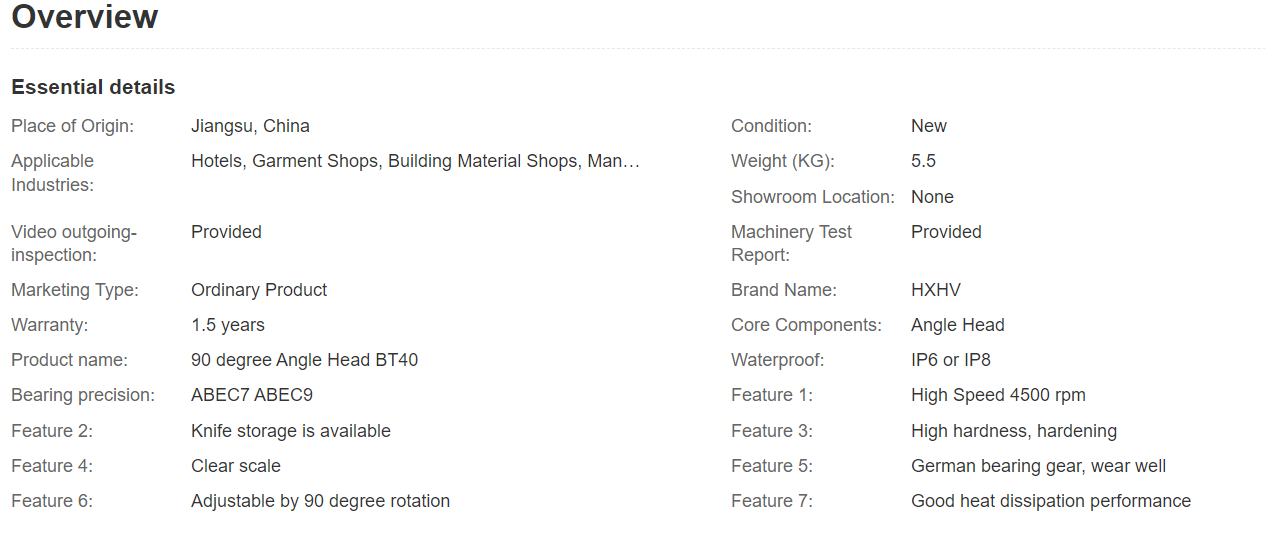Image resolution: width=1265 pixels, height=534 pixels.
Task: Select the Weight value 5.5
Action: (x=923, y=161)
